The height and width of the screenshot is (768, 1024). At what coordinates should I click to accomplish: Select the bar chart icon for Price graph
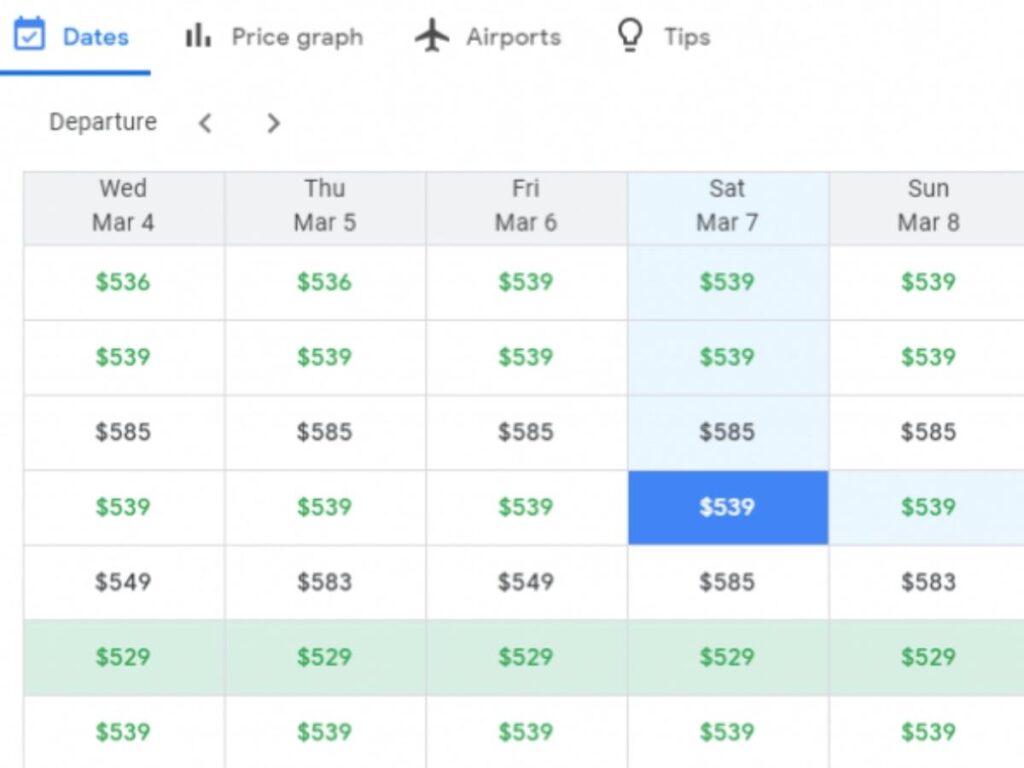pyautogui.click(x=196, y=34)
